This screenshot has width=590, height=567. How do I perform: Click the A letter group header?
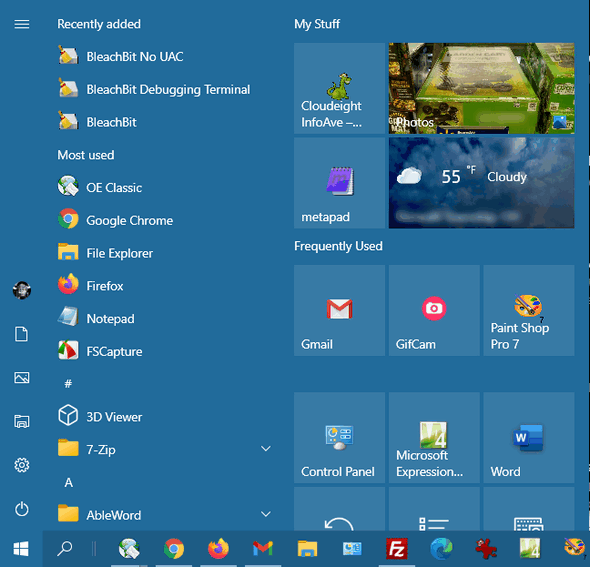[68, 482]
